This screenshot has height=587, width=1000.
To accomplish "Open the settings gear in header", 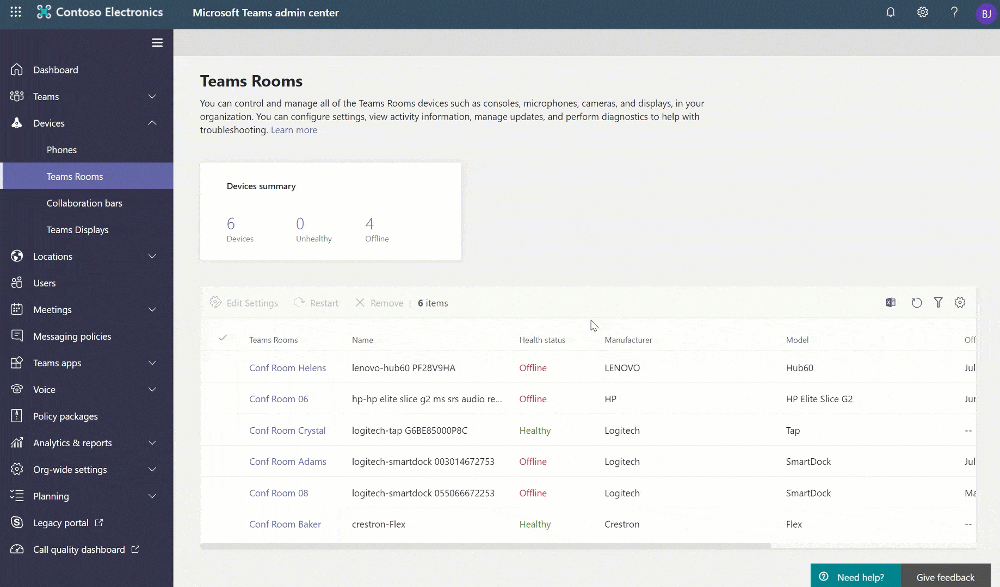I will tap(922, 13).
